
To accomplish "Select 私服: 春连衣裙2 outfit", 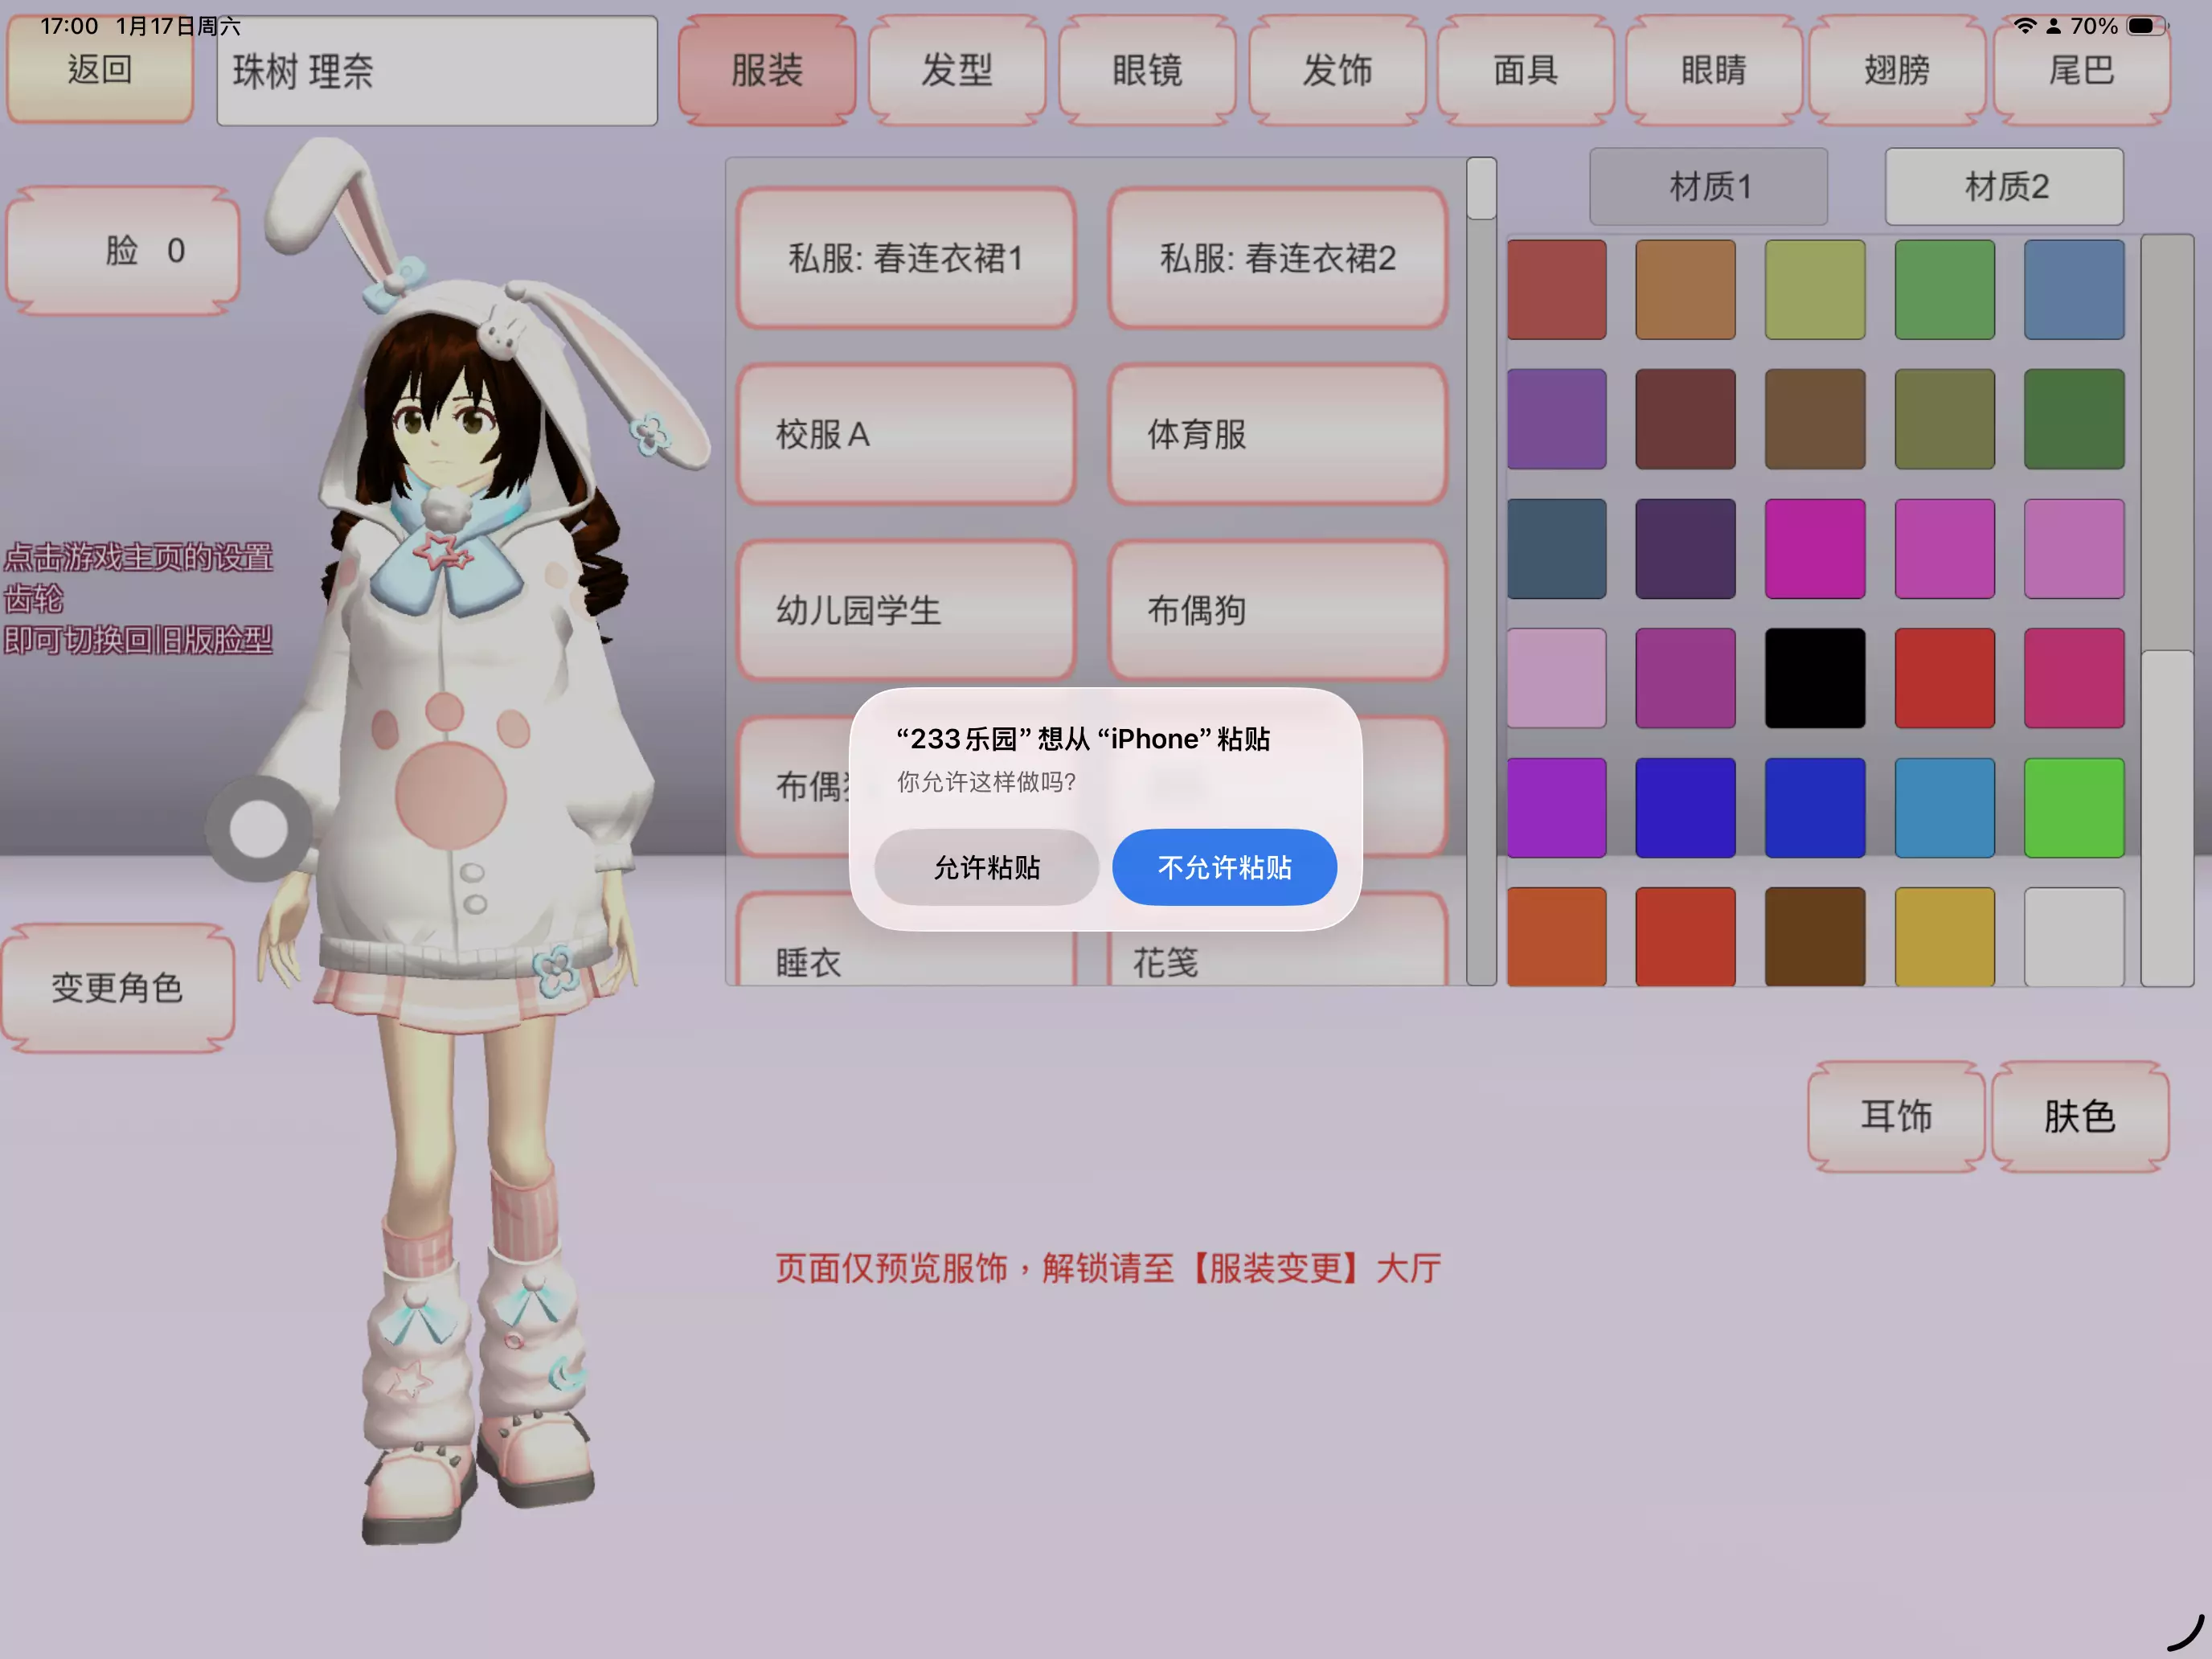I will pyautogui.click(x=1277, y=258).
